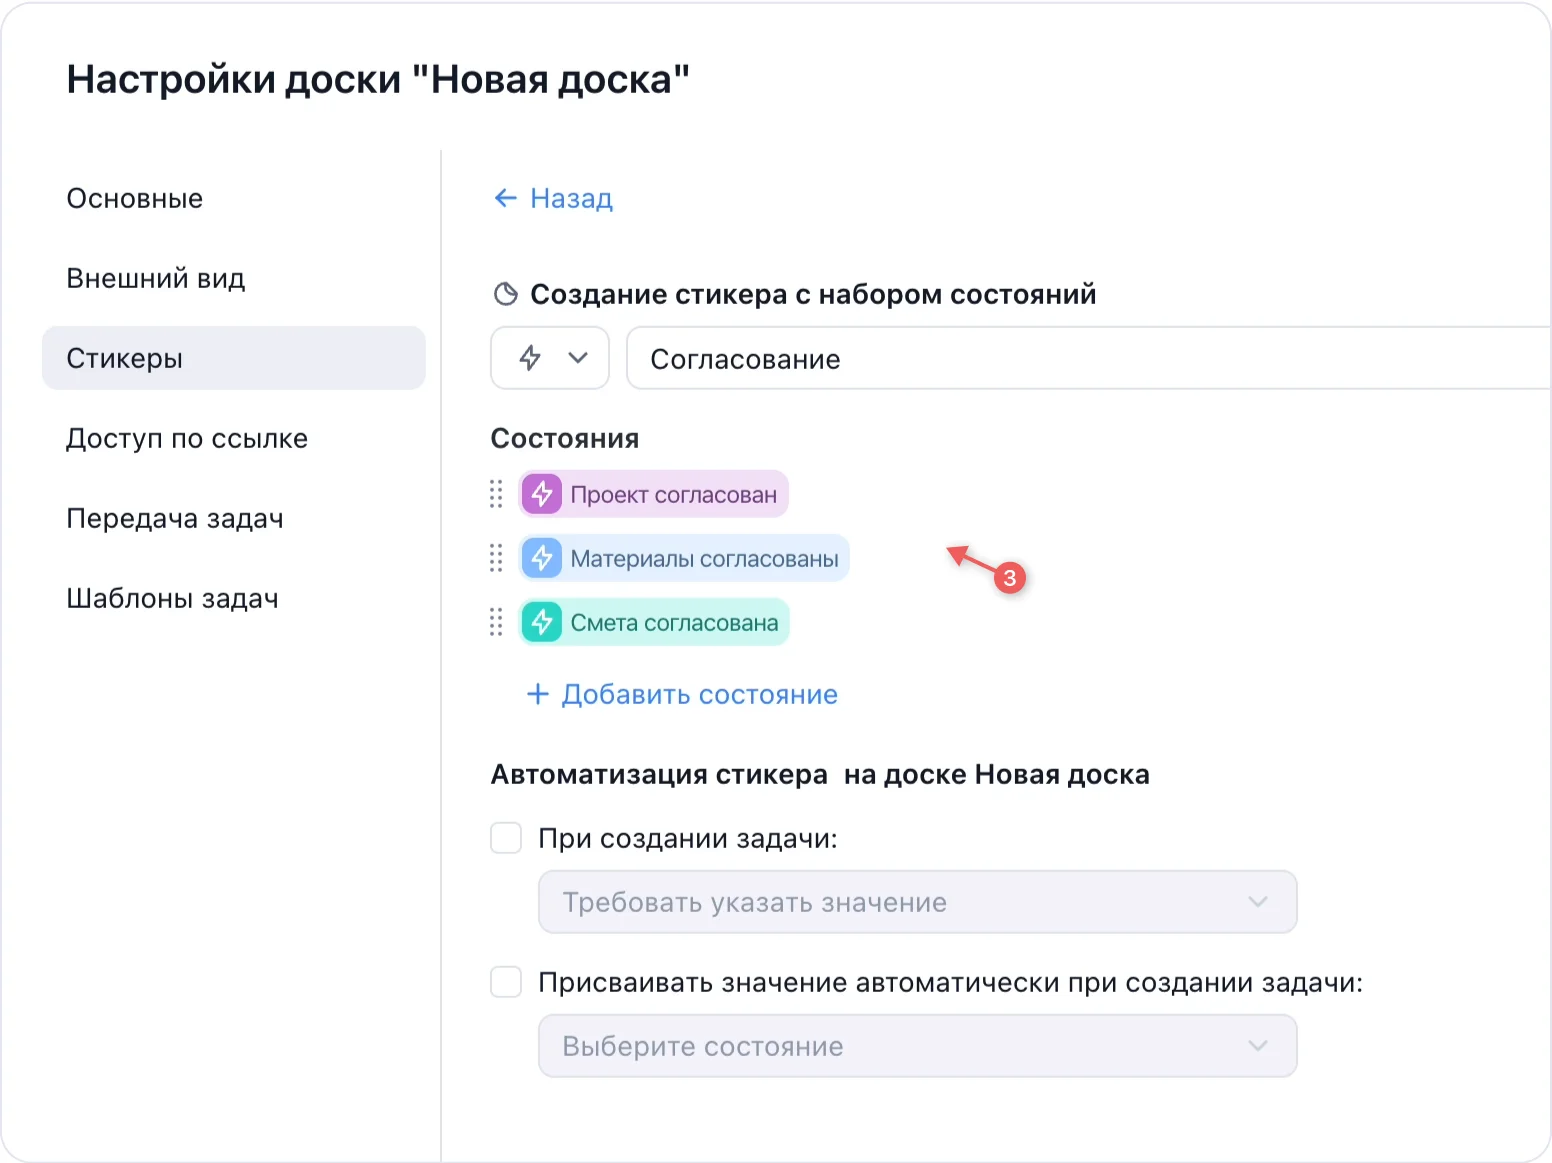The image size is (1552, 1163).
Task: Click the drag handle of 'Смета согласована'
Action: coord(496,622)
